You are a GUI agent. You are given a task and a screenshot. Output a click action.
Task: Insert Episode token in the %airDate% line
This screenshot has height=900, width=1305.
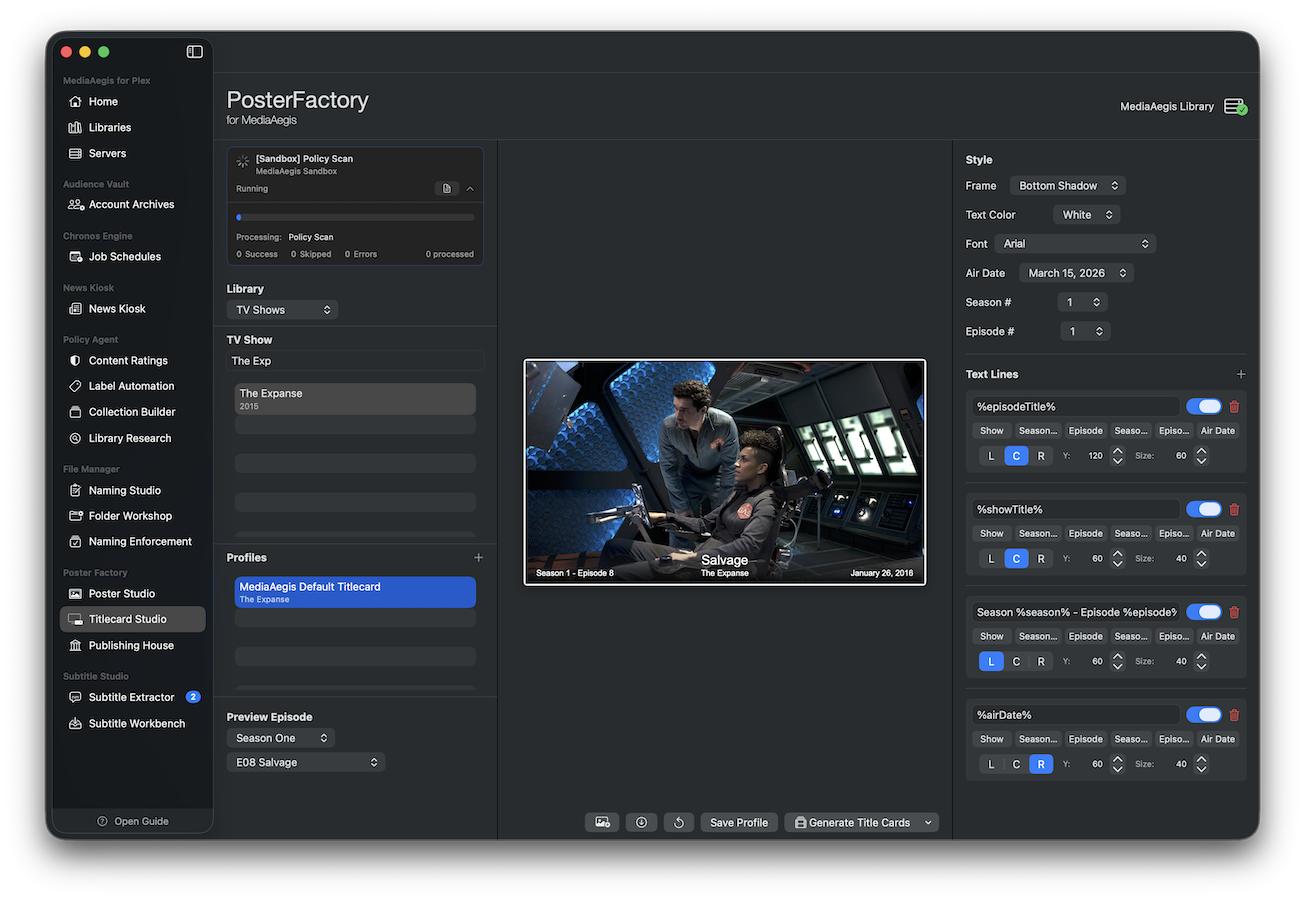[x=1085, y=739]
